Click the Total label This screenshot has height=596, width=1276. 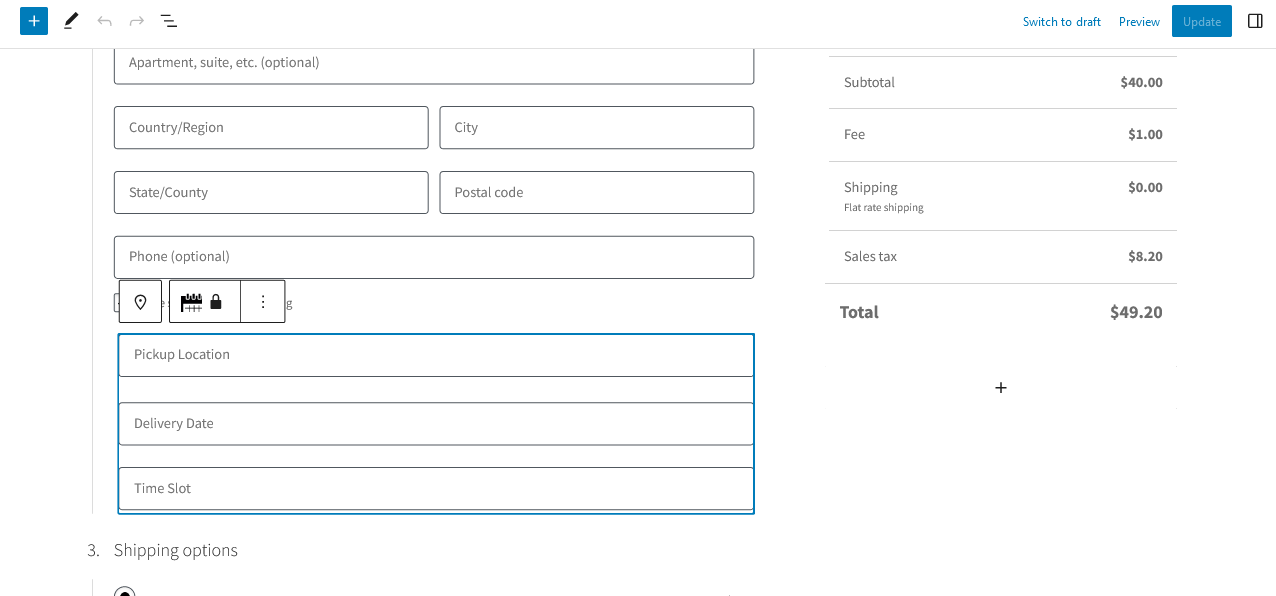point(859,312)
